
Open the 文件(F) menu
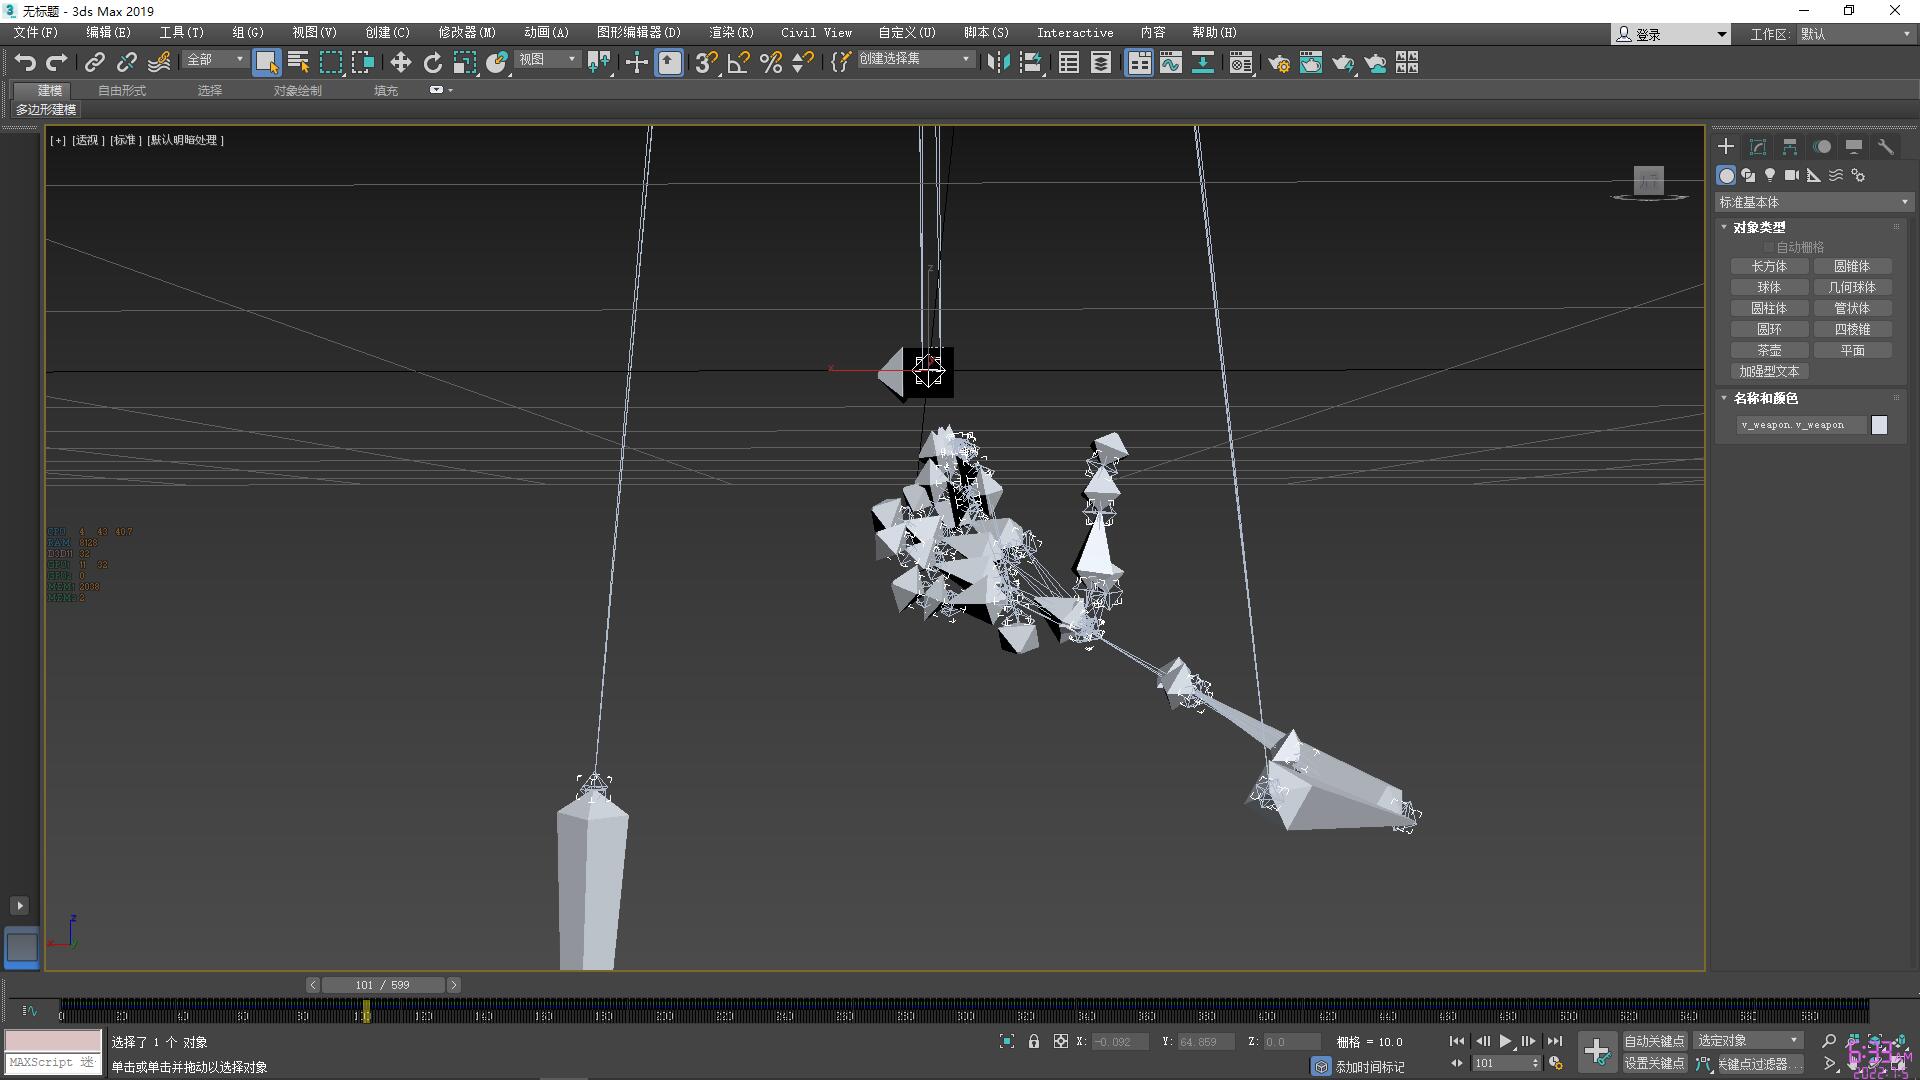(36, 33)
